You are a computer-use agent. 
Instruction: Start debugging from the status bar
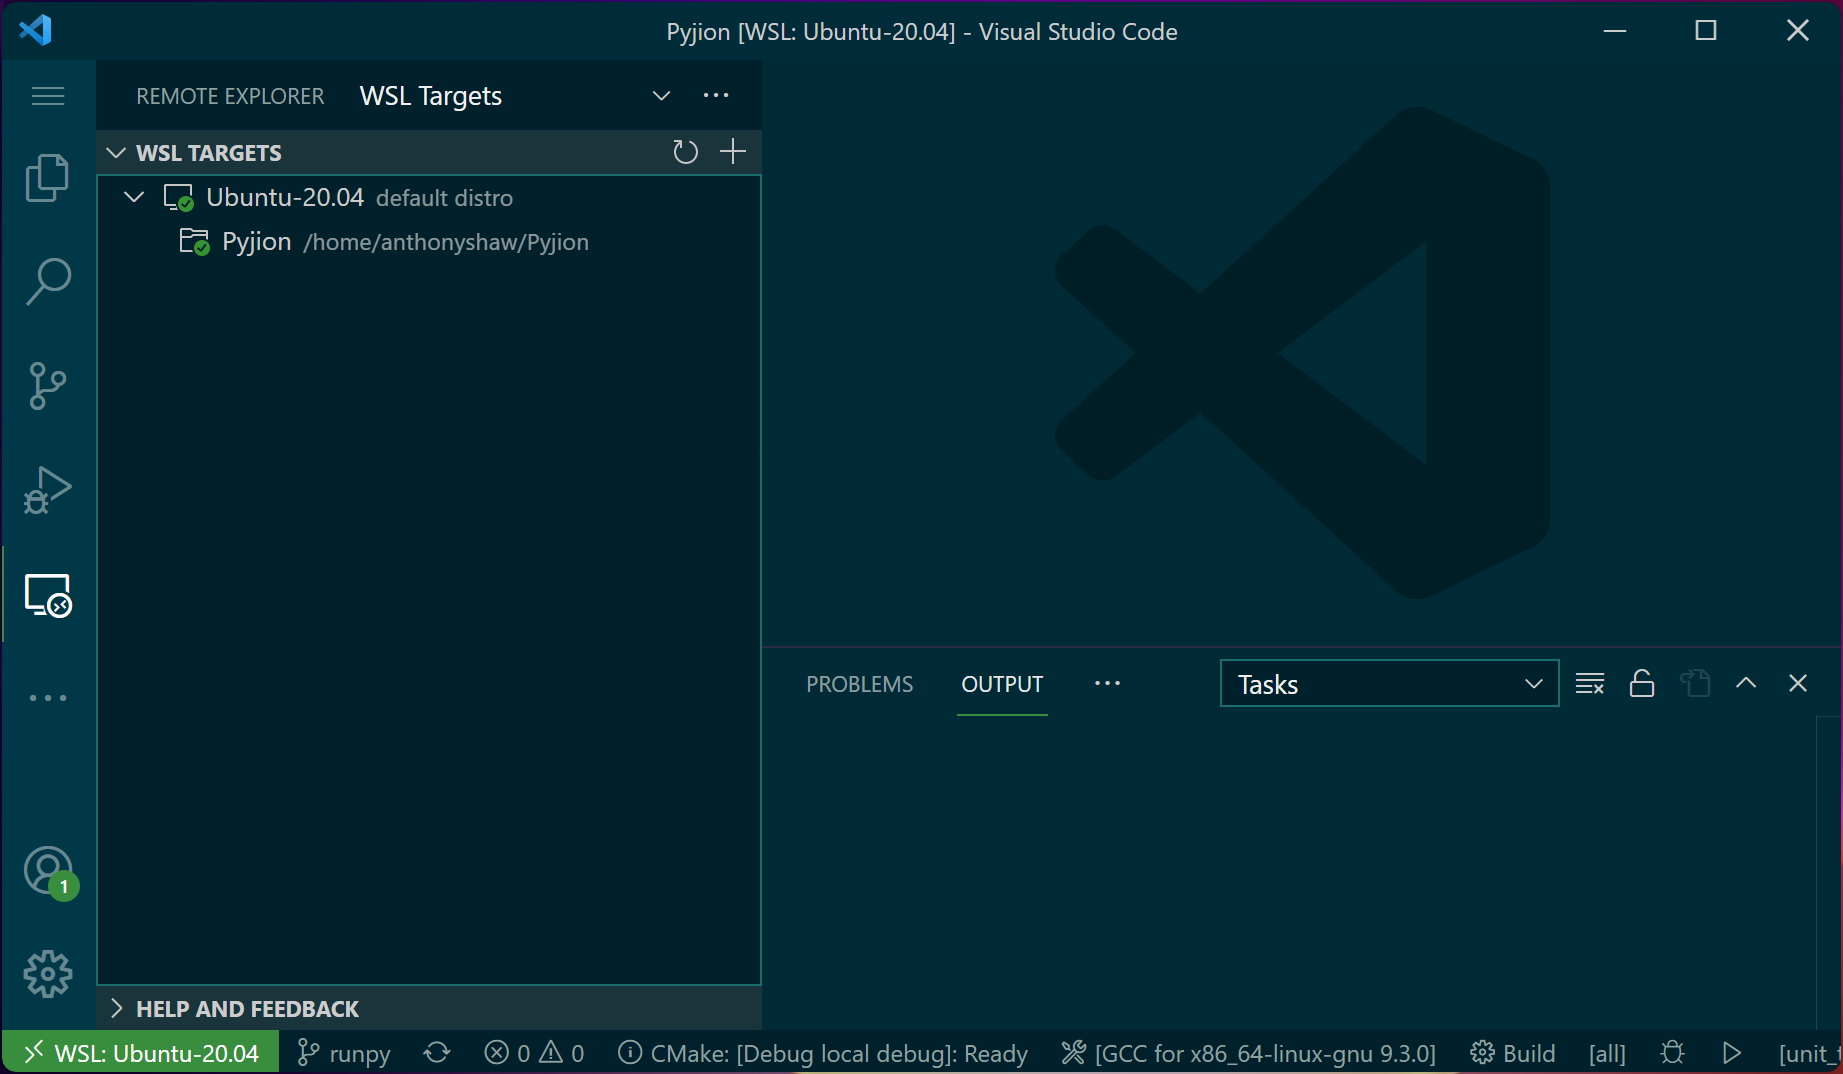click(1733, 1052)
